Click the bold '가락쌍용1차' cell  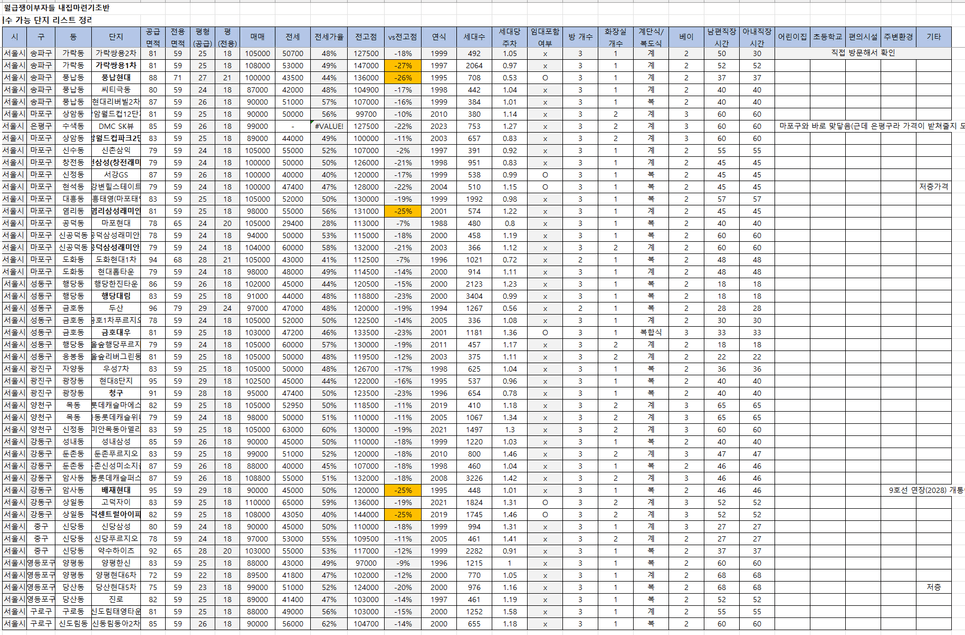116,65
